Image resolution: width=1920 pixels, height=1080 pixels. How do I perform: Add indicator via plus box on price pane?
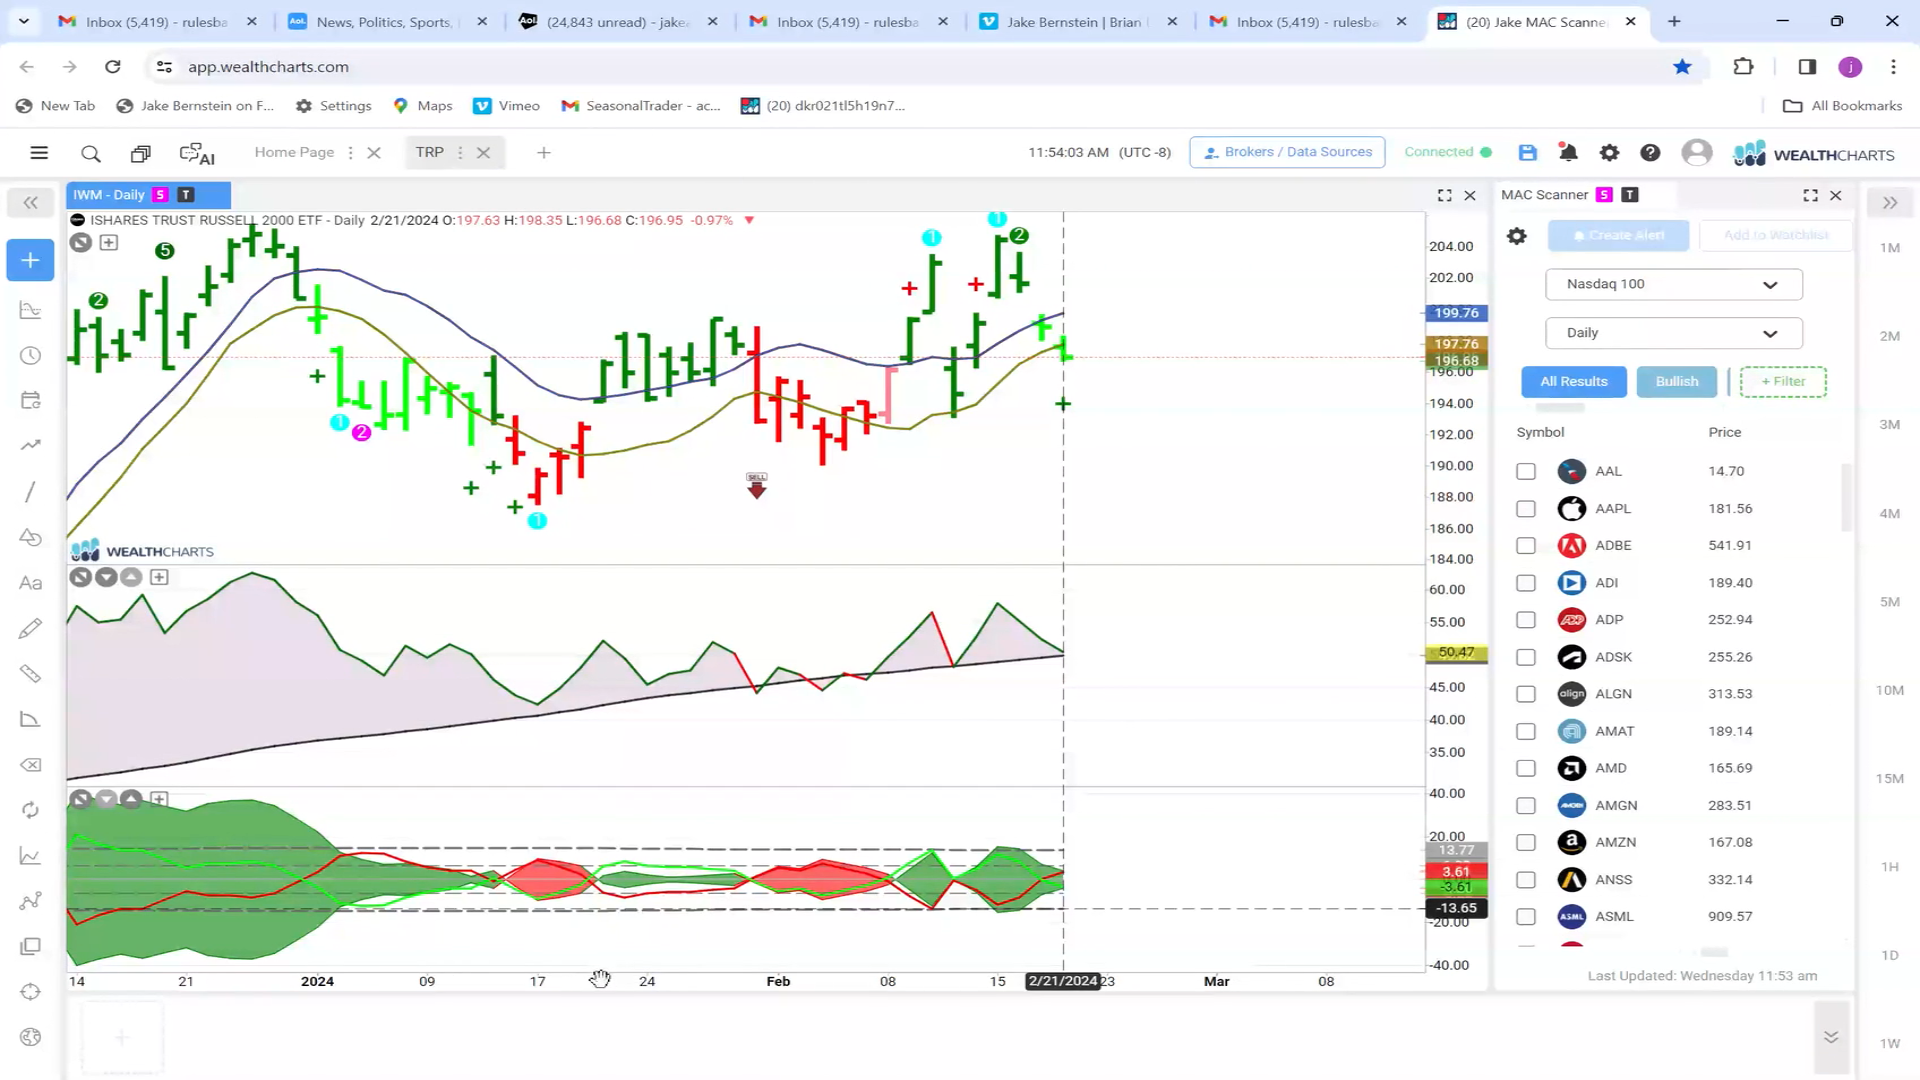click(x=109, y=243)
